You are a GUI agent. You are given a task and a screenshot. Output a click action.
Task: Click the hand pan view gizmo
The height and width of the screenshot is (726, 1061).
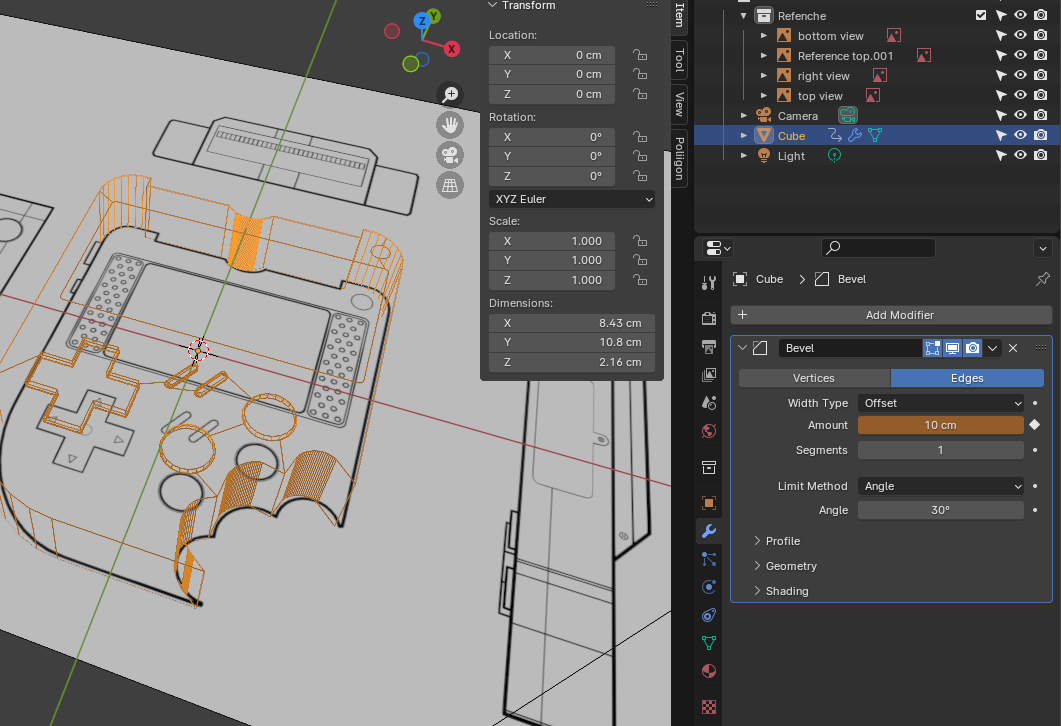[451, 125]
